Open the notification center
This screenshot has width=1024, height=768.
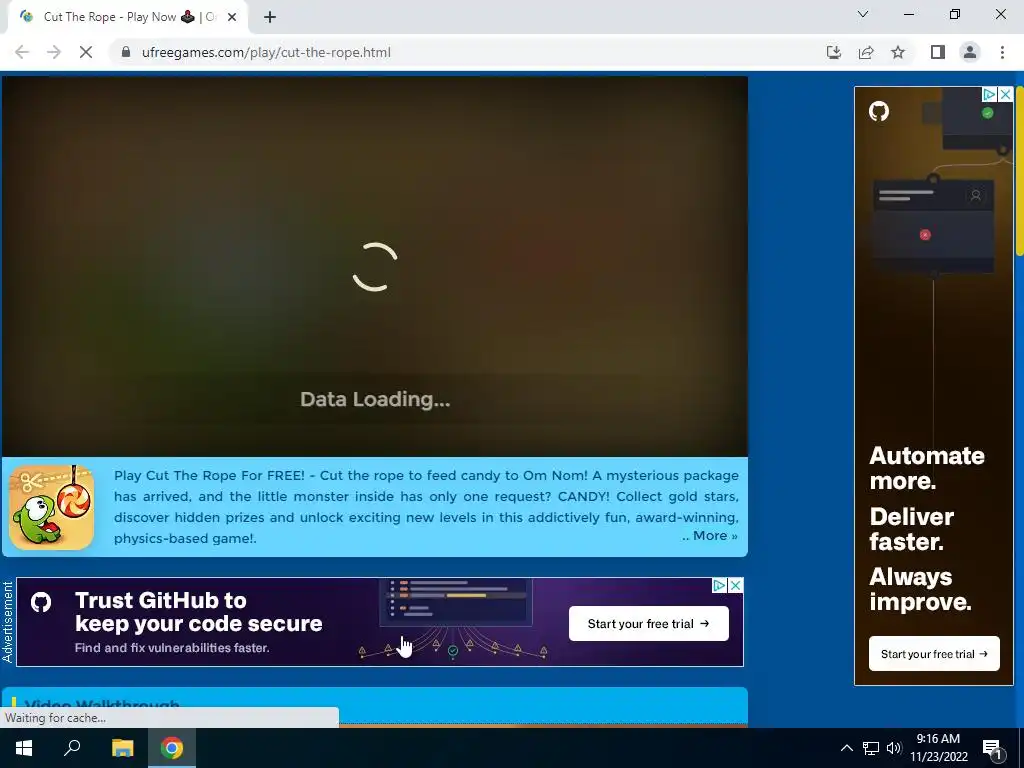click(x=992, y=748)
